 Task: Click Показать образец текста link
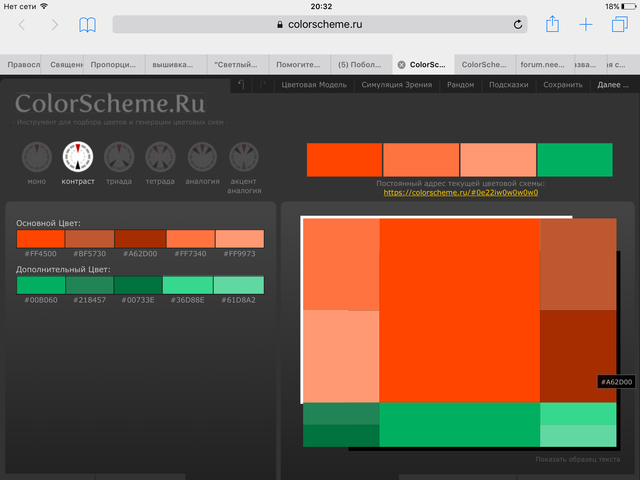[x=578, y=459]
